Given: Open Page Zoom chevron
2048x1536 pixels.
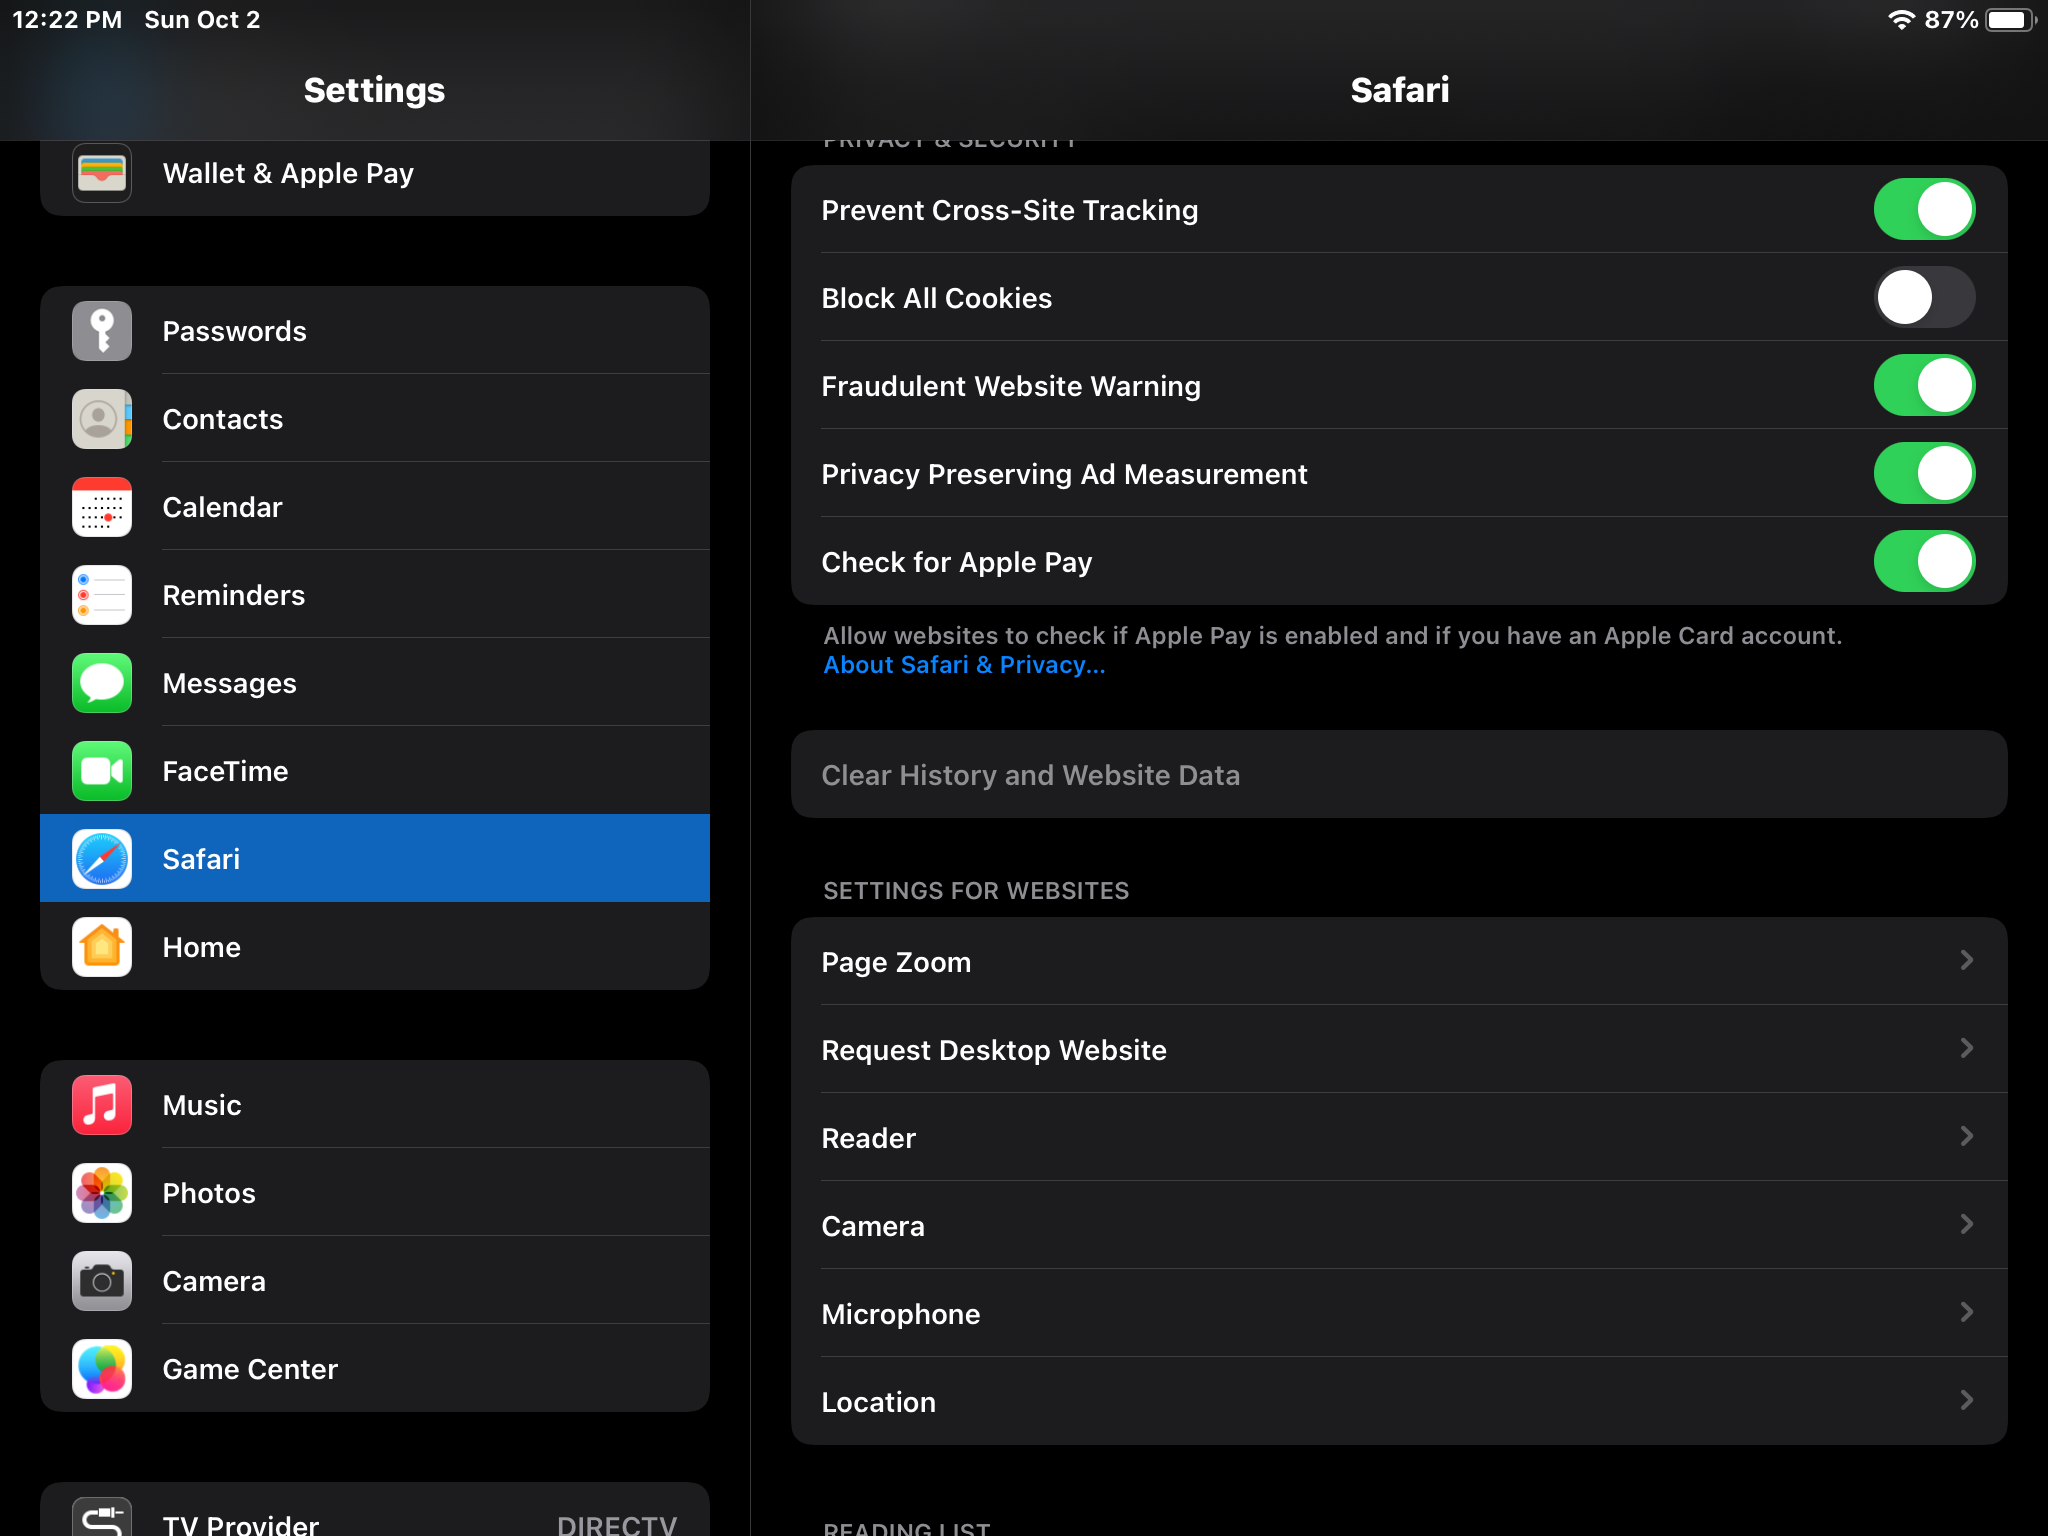Looking at the screenshot, I should 1965,961.
